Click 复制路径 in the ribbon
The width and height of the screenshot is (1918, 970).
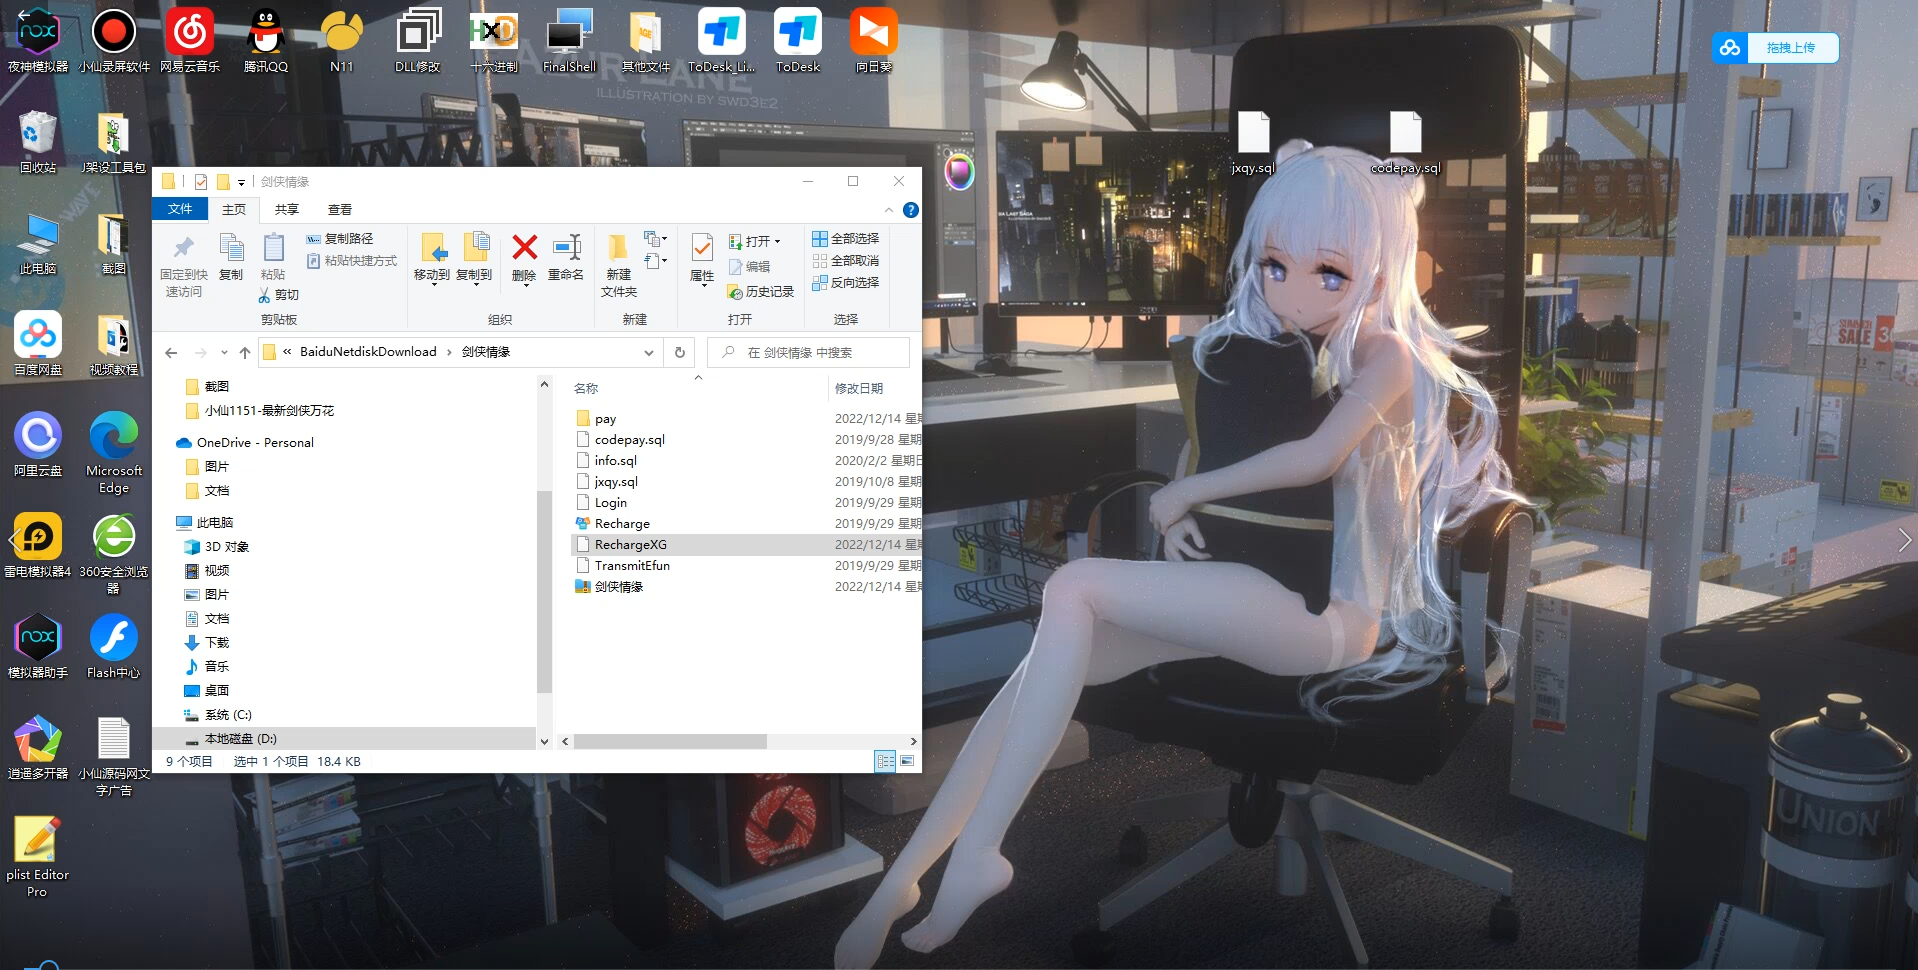(x=340, y=238)
